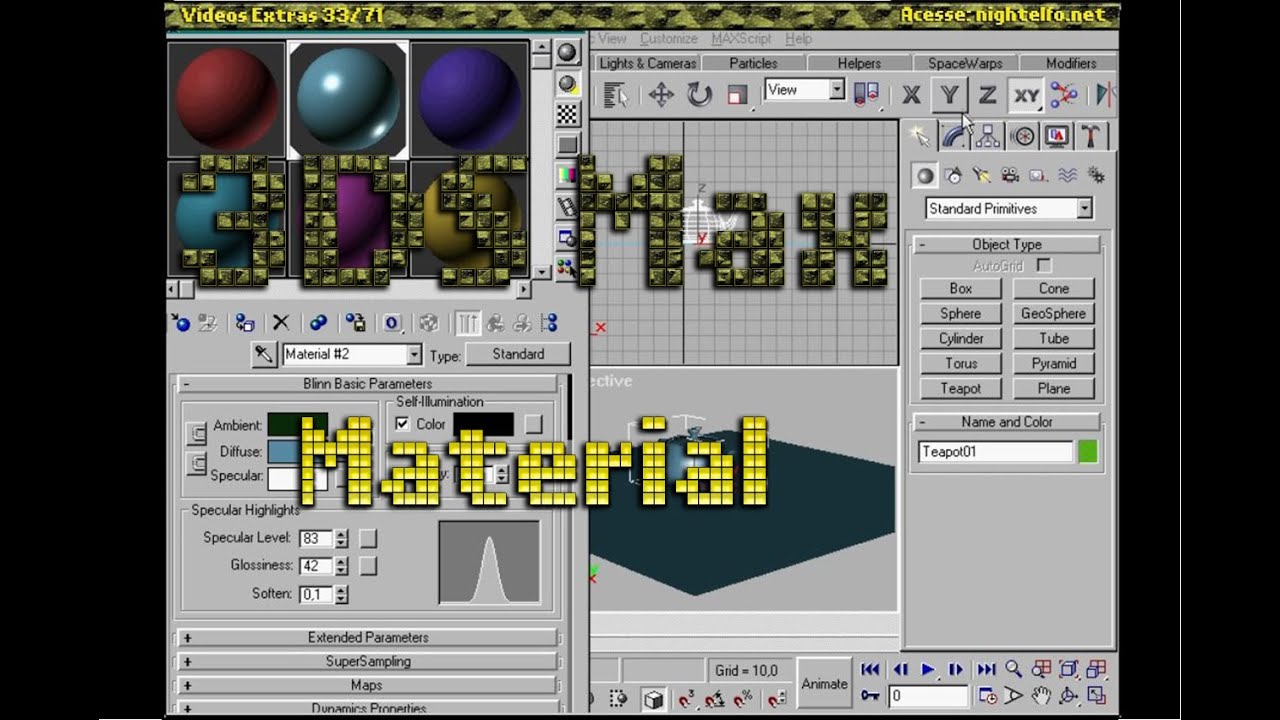Image resolution: width=1280 pixels, height=720 pixels.
Task: Click the Specular Level value field
Action: click(x=316, y=538)
